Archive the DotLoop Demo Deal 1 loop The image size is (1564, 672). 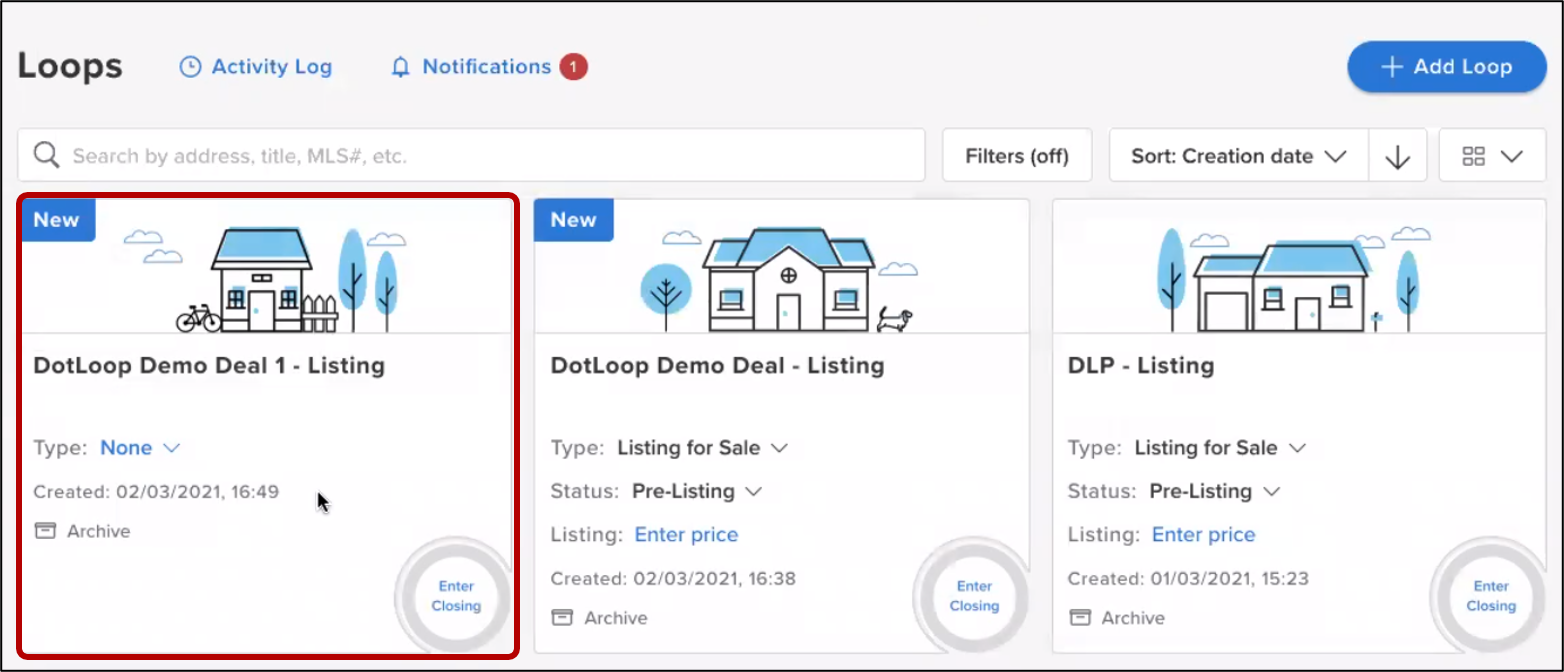[x=82, y=531]
